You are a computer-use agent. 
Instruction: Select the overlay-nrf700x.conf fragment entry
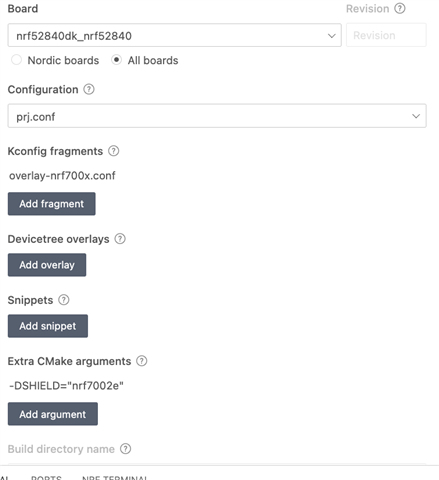[62, 176]
